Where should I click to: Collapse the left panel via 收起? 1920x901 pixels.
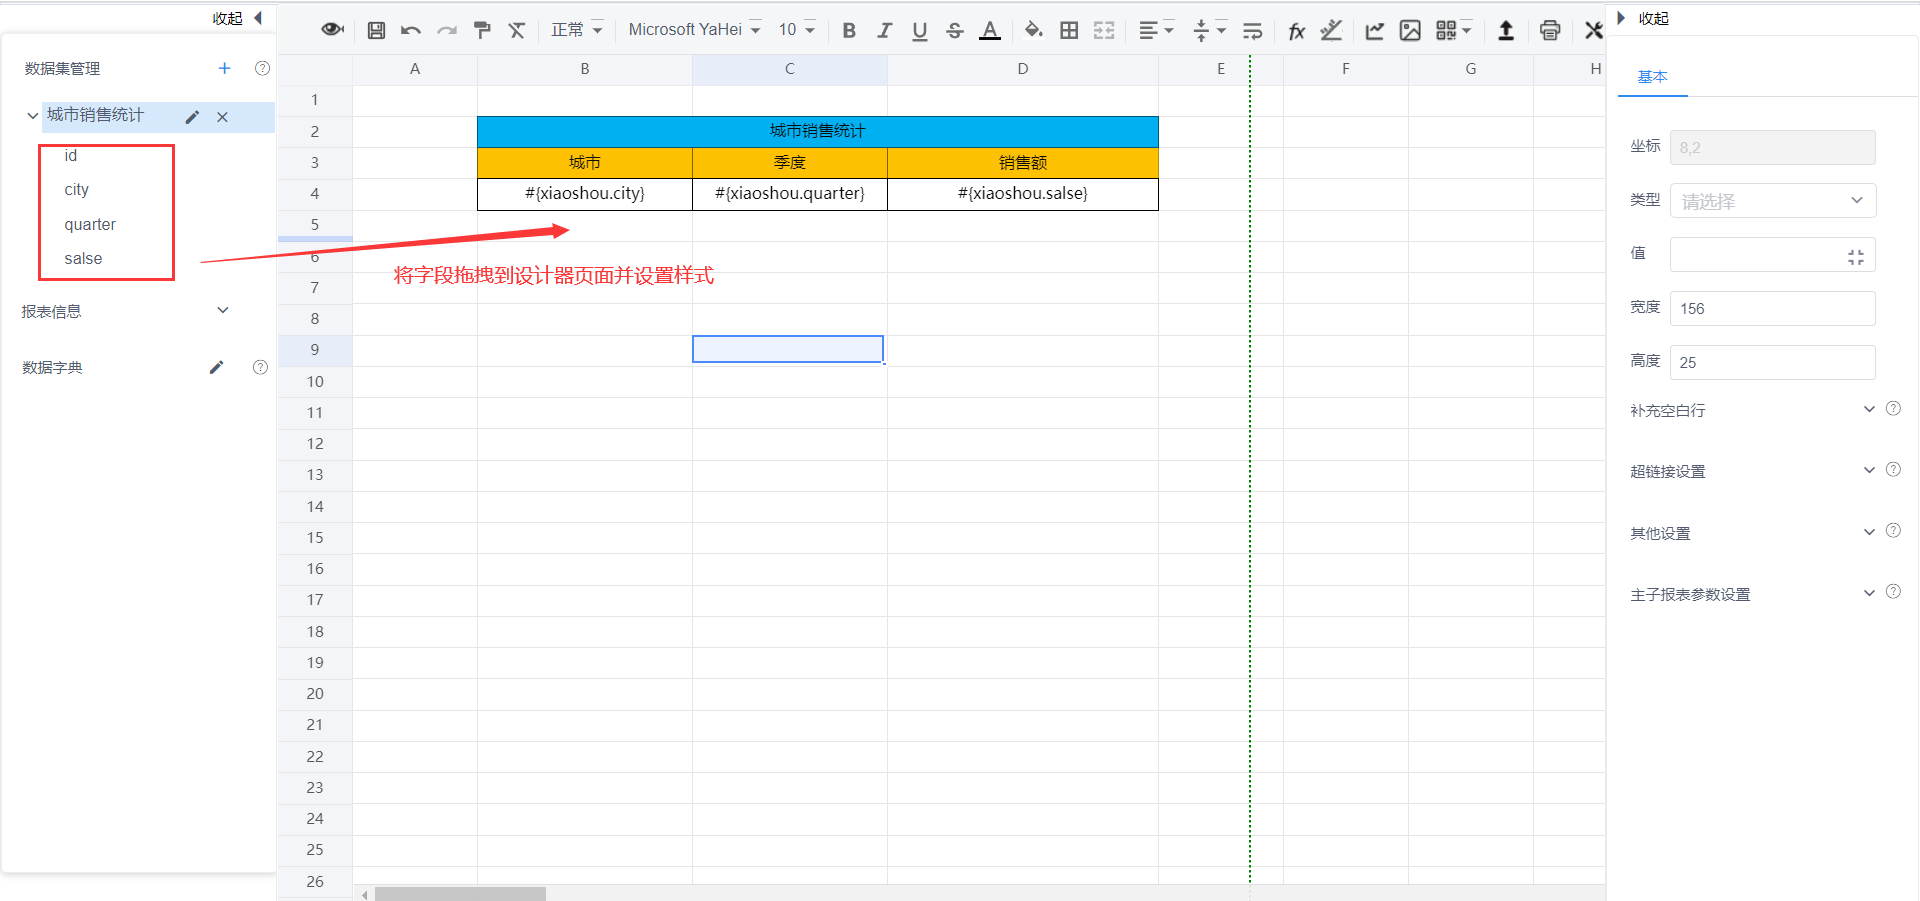click(x=238, y=18)
